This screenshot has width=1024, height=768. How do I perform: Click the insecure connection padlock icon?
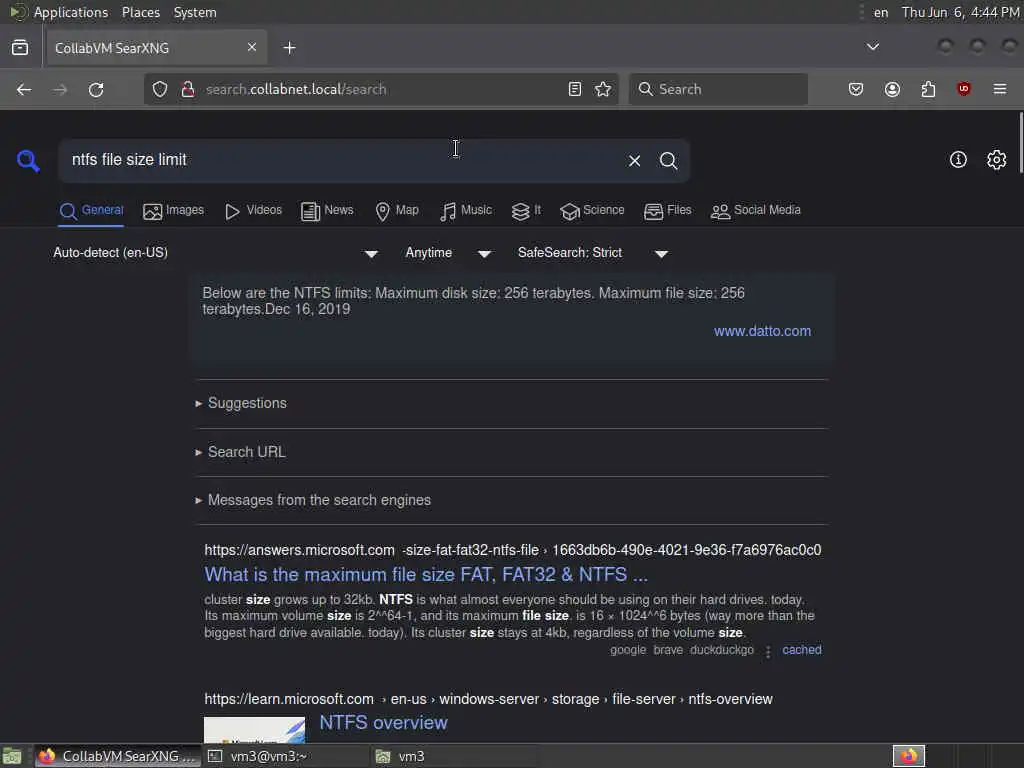pyautogui.click(x=187, y=89)
